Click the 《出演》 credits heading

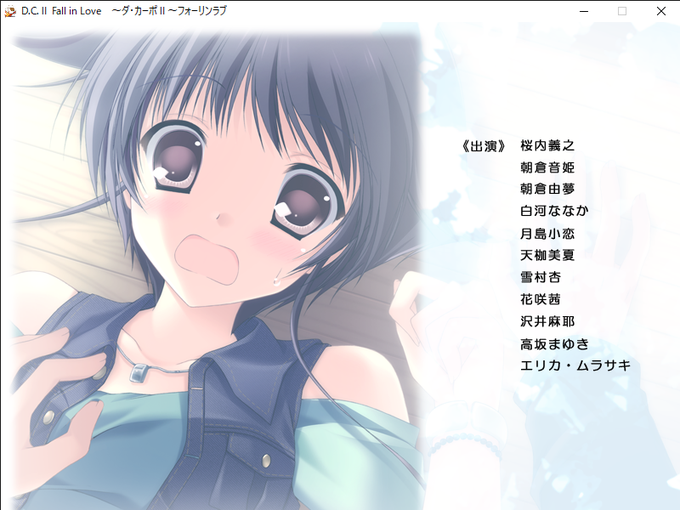point(483,146)
